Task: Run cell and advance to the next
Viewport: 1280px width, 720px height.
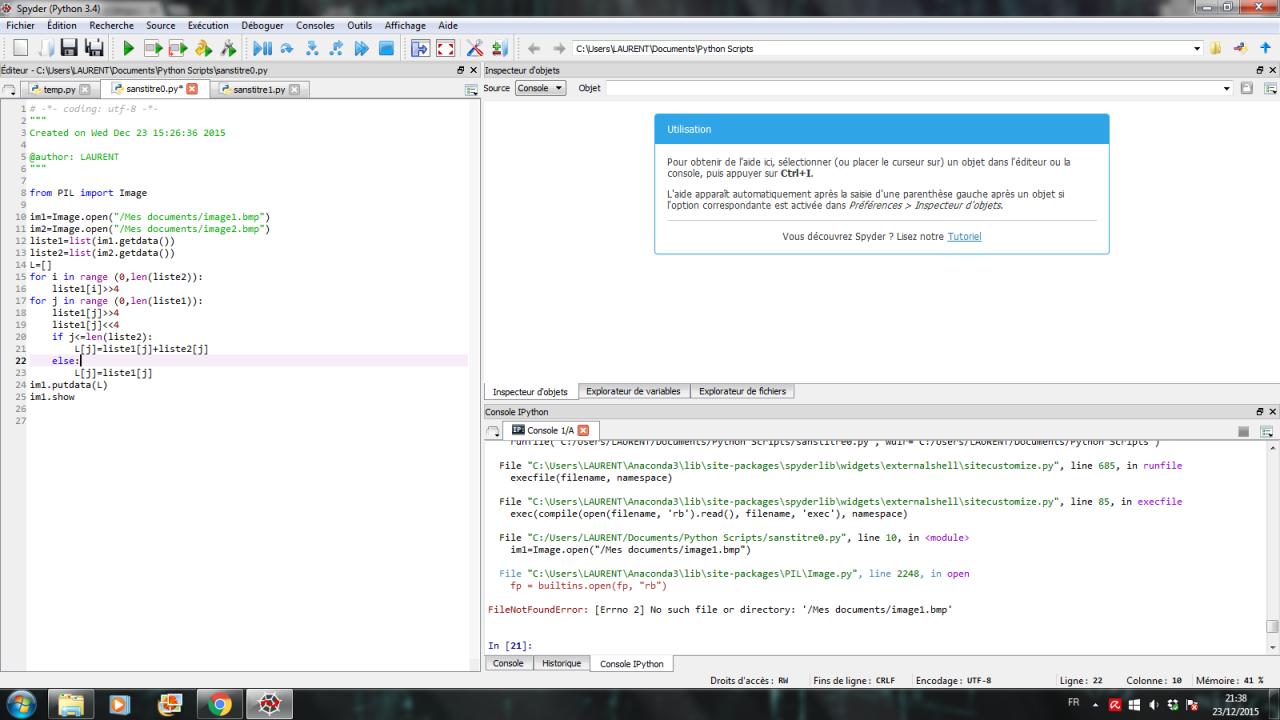Action: (x=178, y=48)
